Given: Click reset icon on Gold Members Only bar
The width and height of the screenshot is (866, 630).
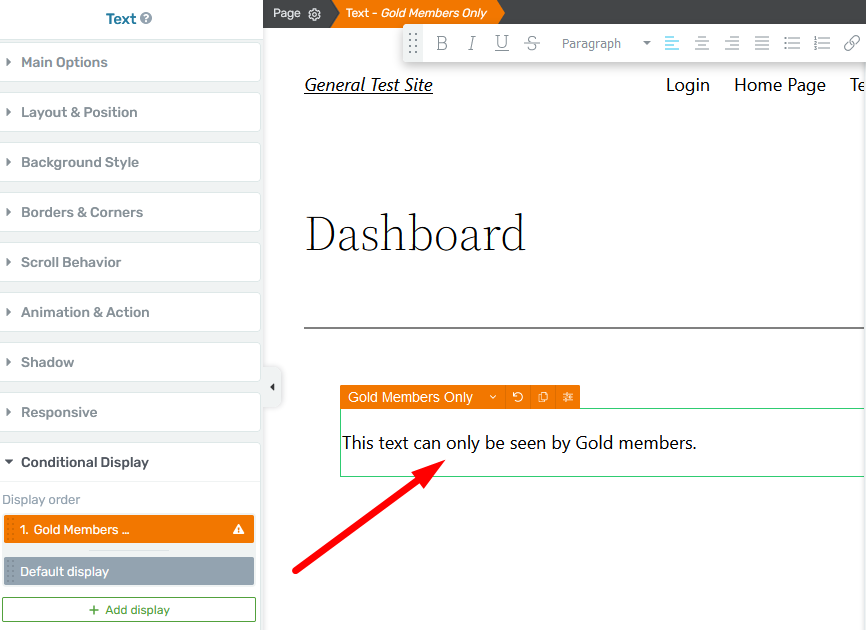Looking at the screenshot, I should [518, 397].
